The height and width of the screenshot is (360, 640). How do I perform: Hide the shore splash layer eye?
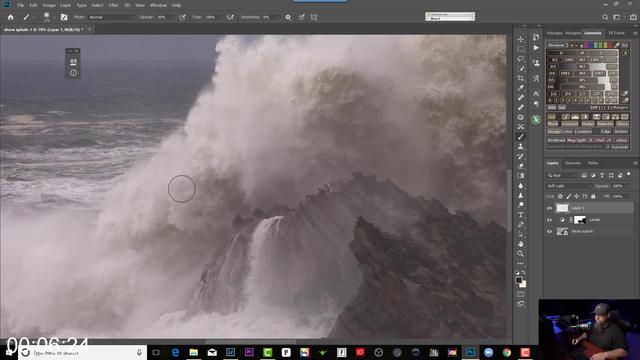click(x=549, y=231)
